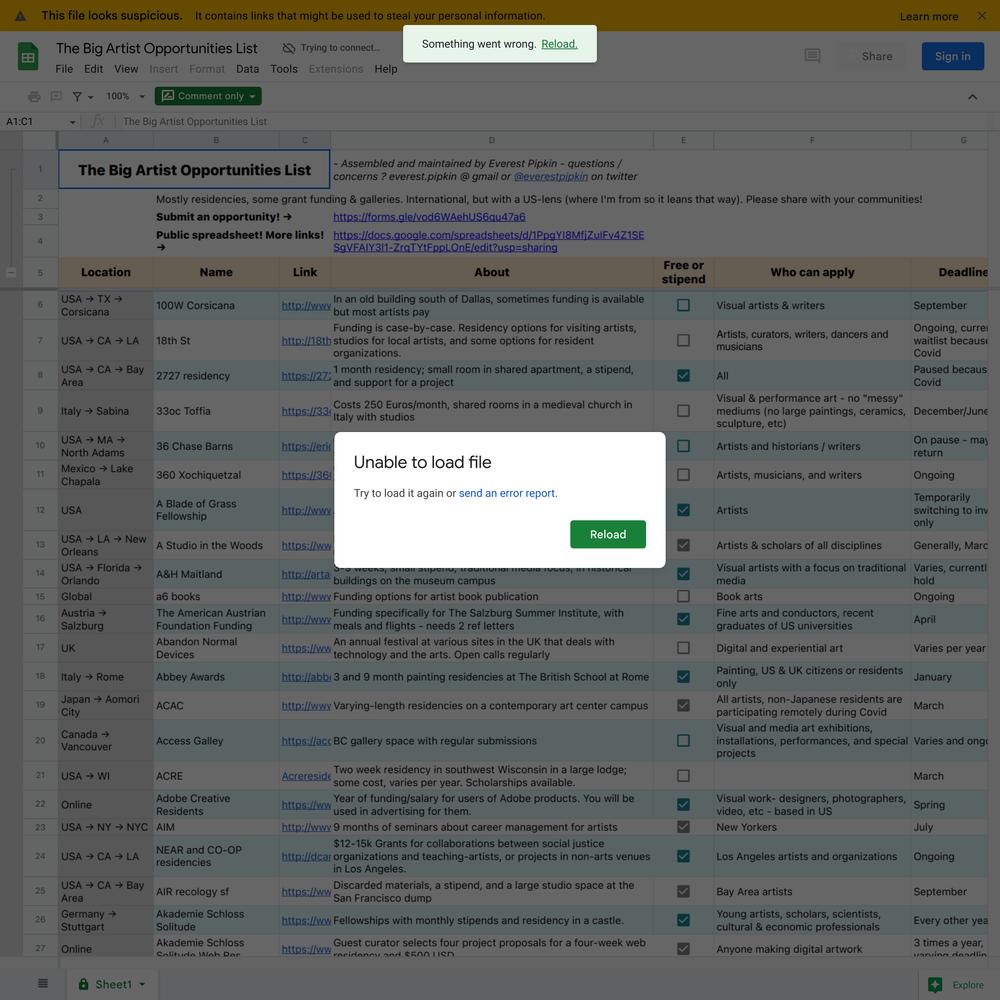Image resolution: width=1000 pixels, height=1000 pixels.
Task: Select the 'Who can apply' header cell
Action: point(812,272)
